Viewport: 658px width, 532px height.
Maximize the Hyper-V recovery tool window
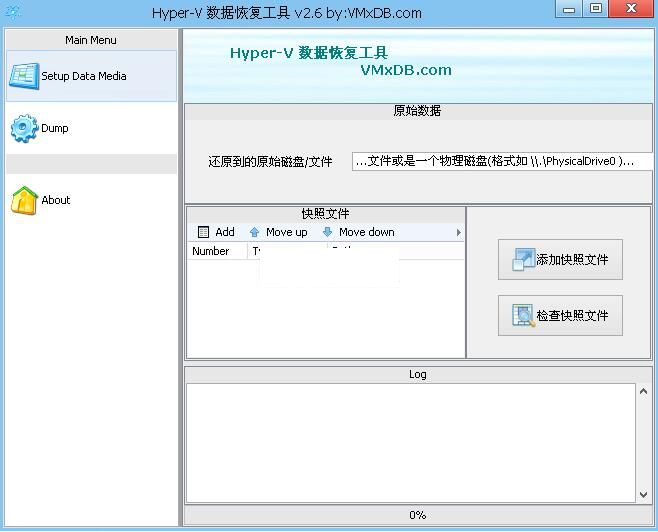click(596, 10)
